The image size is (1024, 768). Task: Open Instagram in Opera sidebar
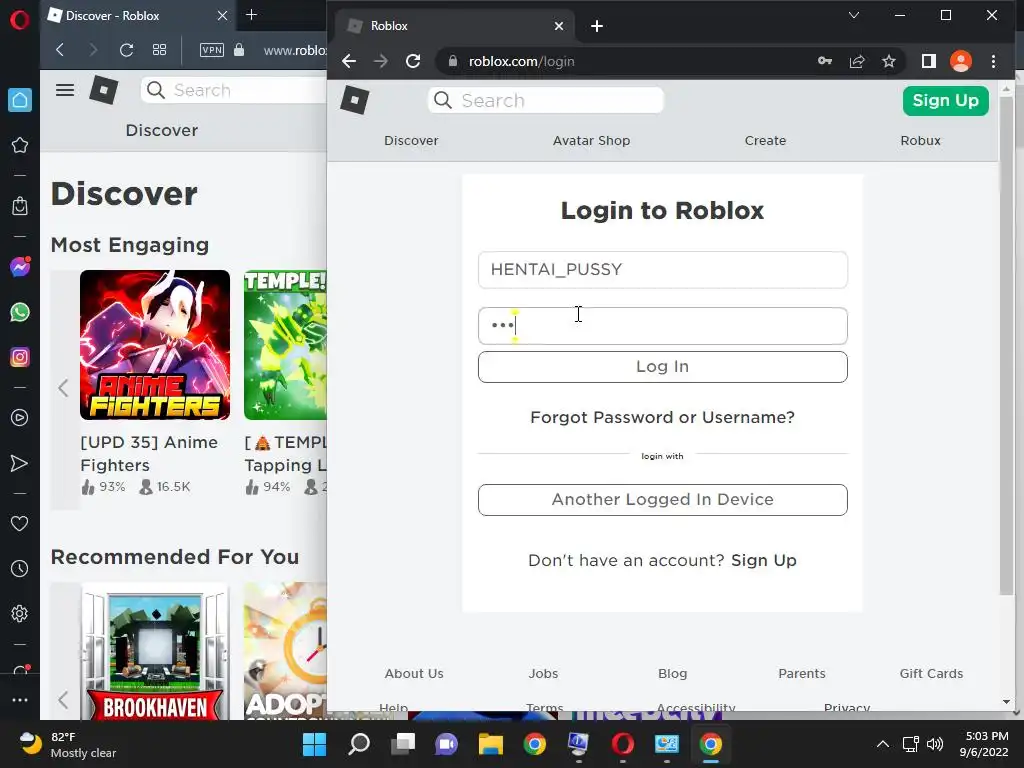20,357
